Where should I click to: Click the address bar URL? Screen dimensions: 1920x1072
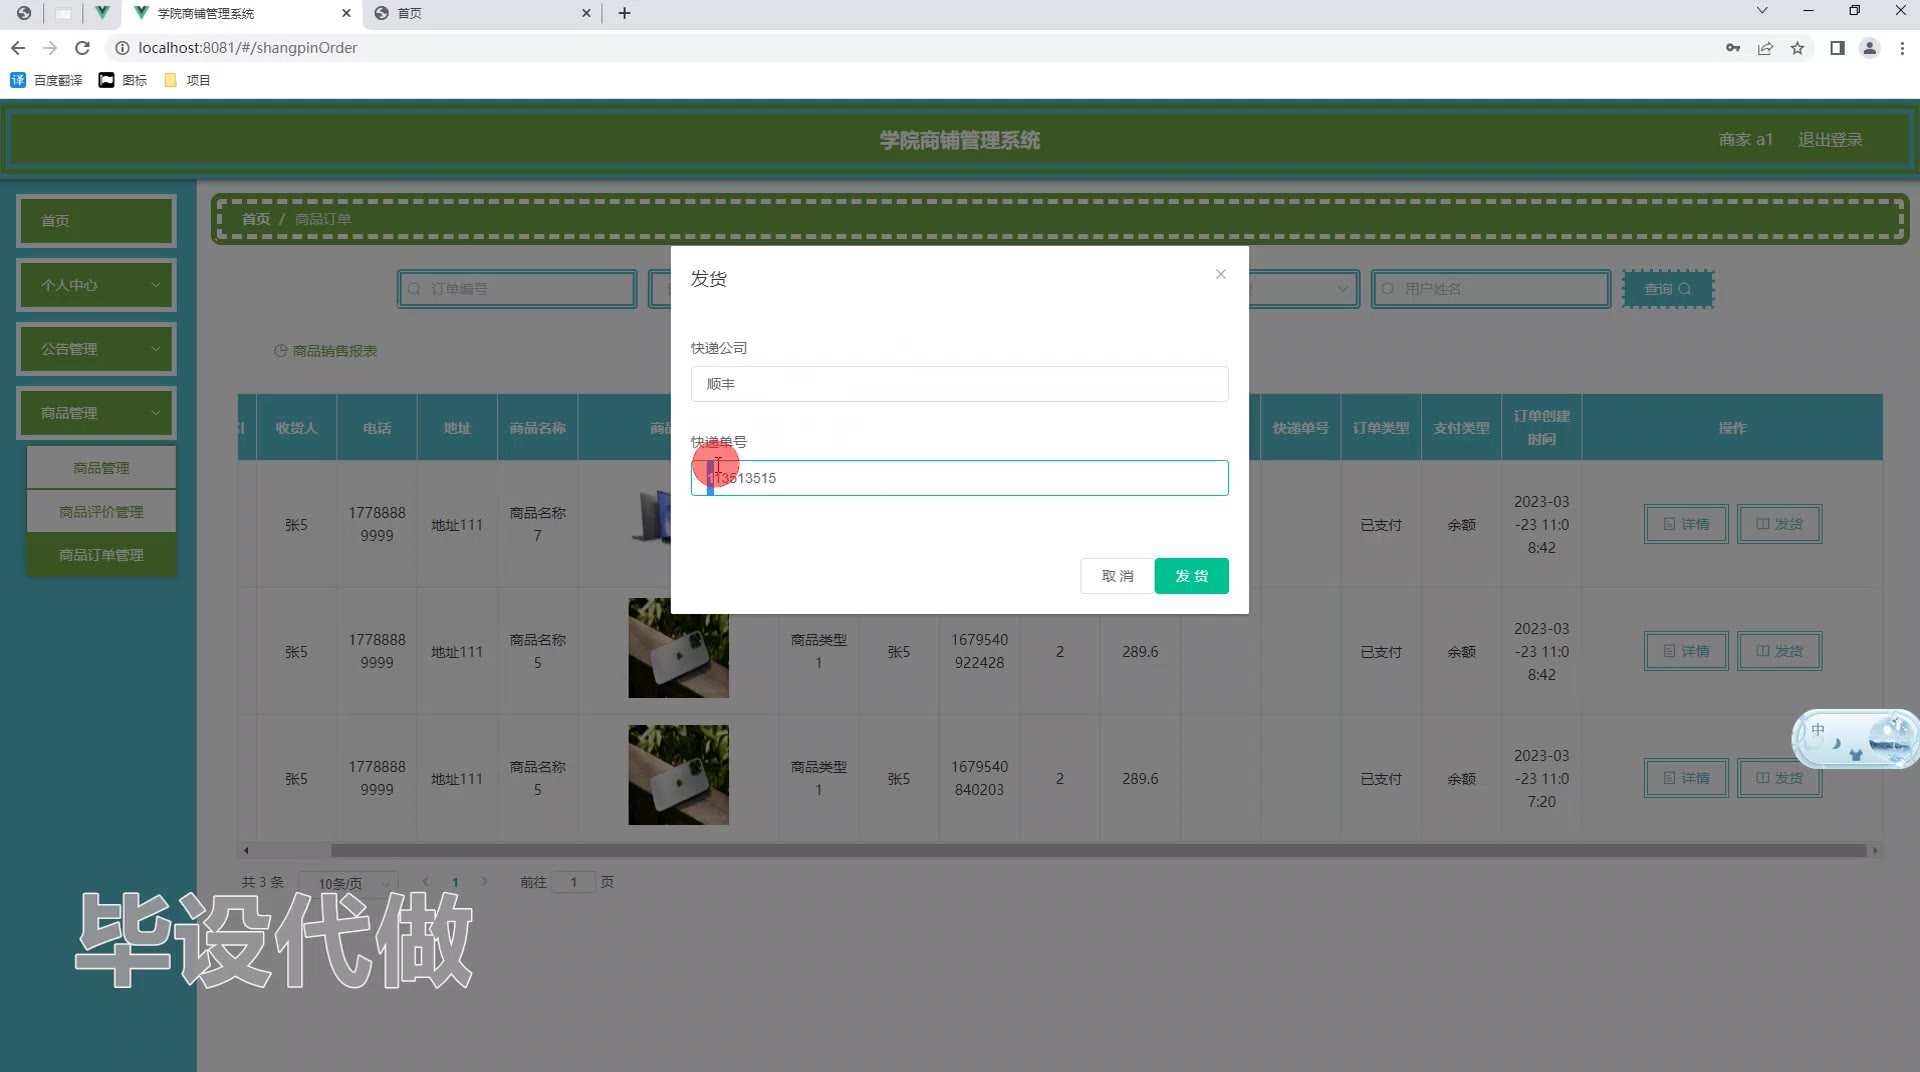[247, 48]
